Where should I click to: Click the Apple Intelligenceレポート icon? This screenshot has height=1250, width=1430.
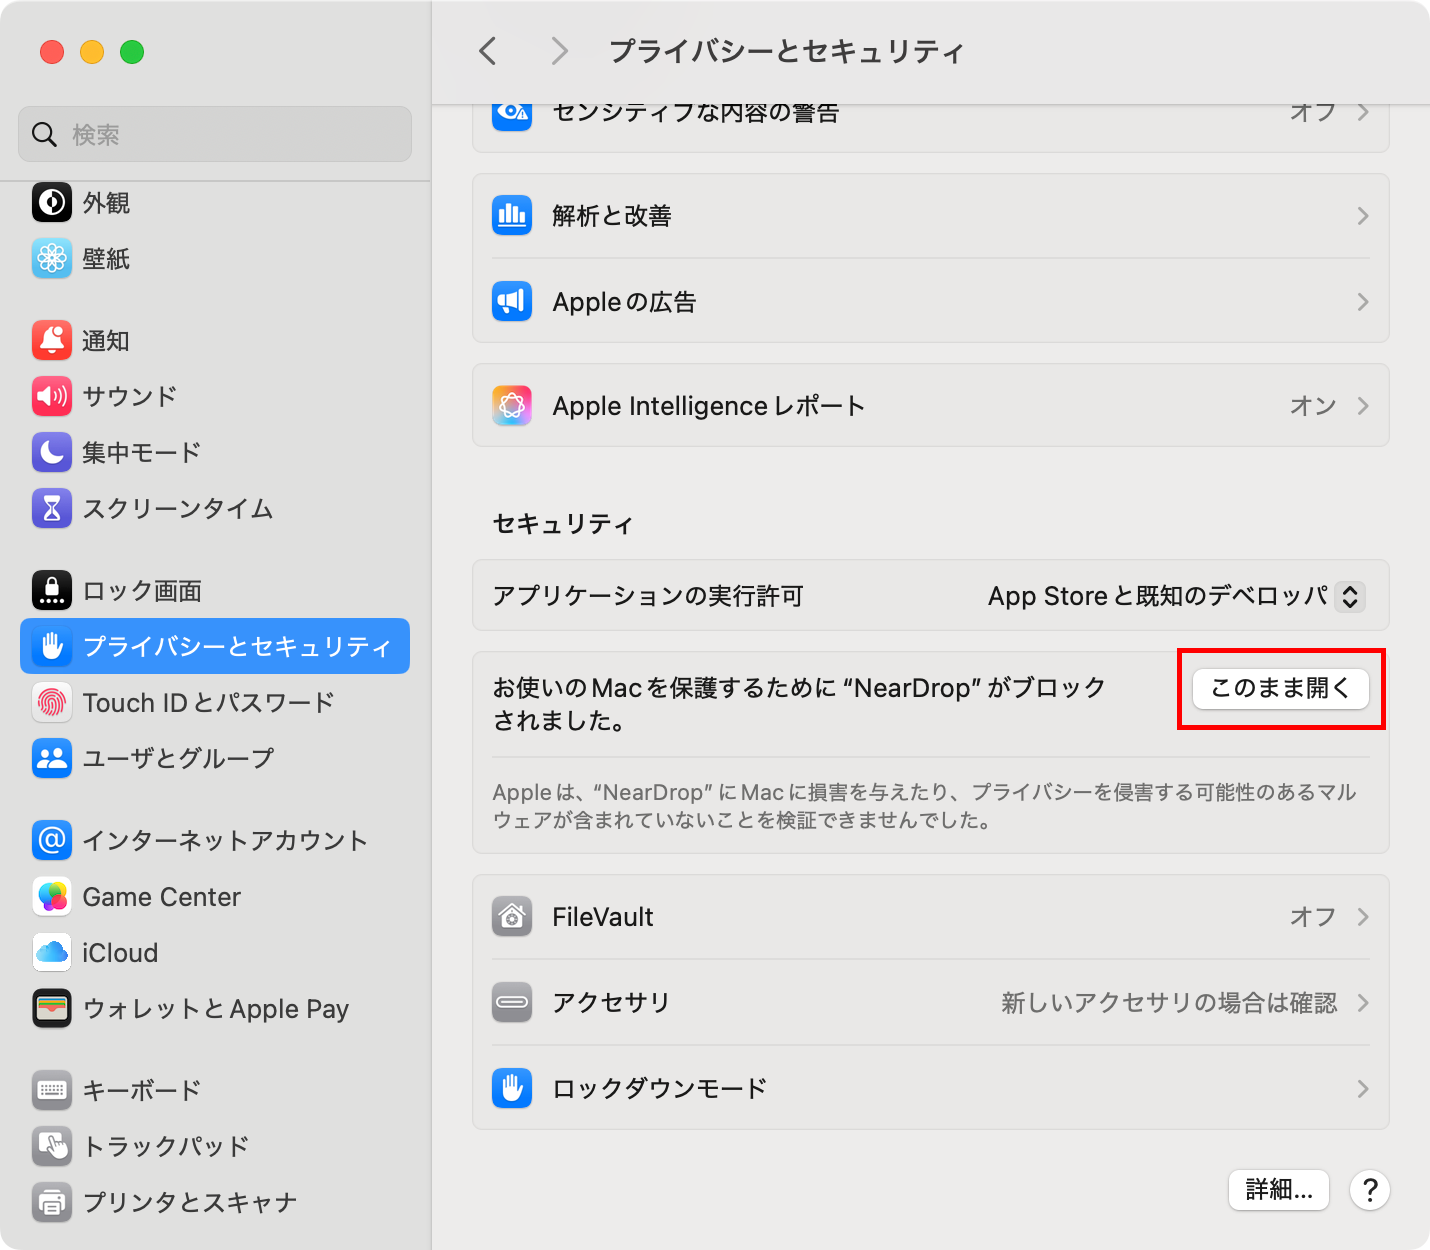click(512, 405)
